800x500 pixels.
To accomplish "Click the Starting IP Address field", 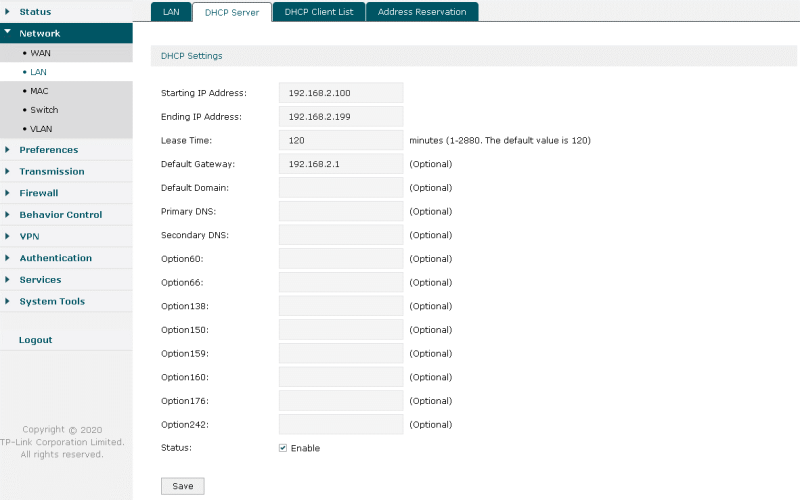I will (x=341, y=93).
